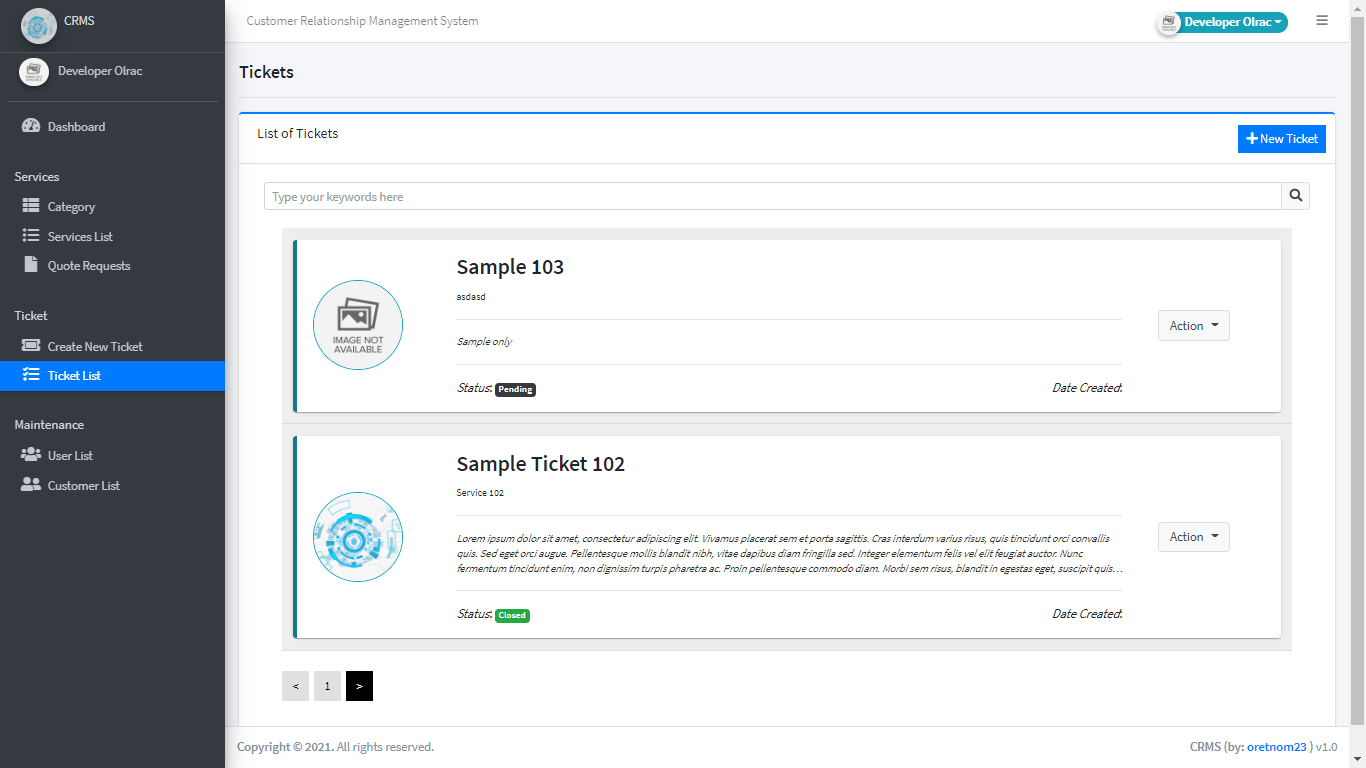Select Create New Ticket in sidebar

click(x=112, y=347)
